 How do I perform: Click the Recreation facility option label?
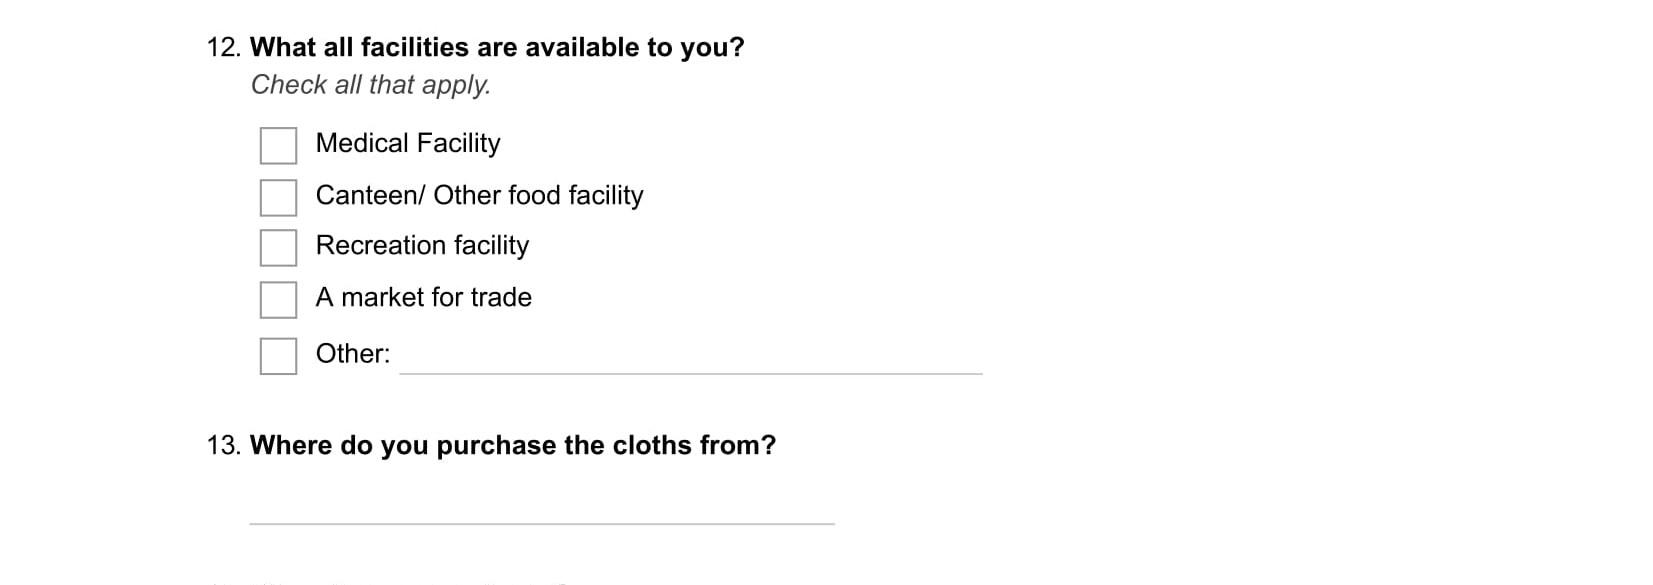[422, 245]
